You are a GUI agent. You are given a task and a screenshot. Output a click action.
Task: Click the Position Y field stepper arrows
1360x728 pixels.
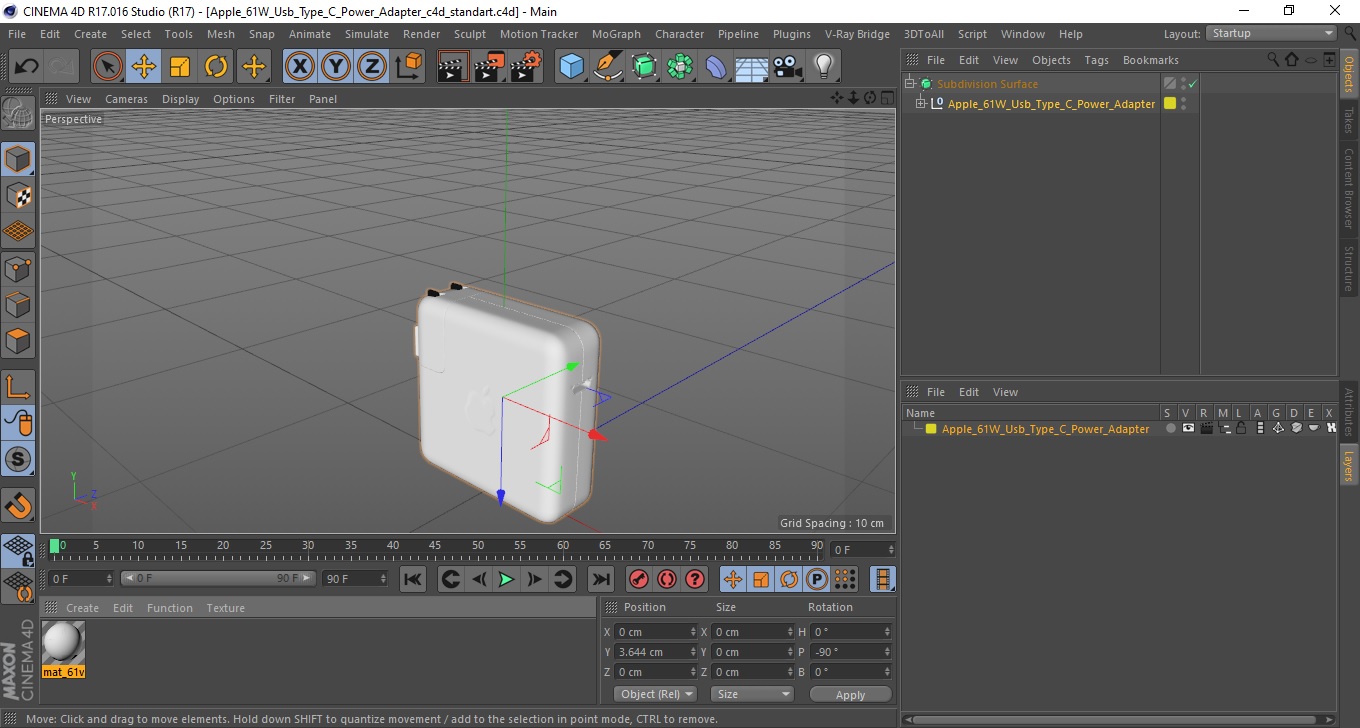pyautogui.click(x=693, y=652)
